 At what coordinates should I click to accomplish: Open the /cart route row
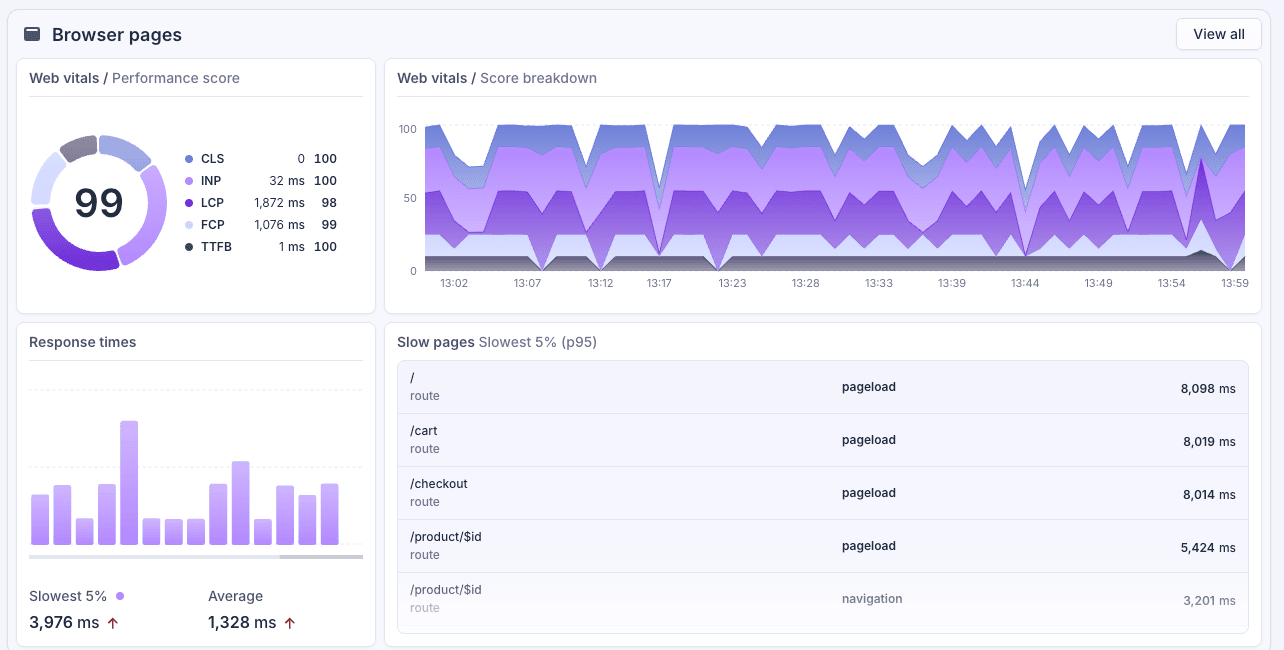(823, 440)
